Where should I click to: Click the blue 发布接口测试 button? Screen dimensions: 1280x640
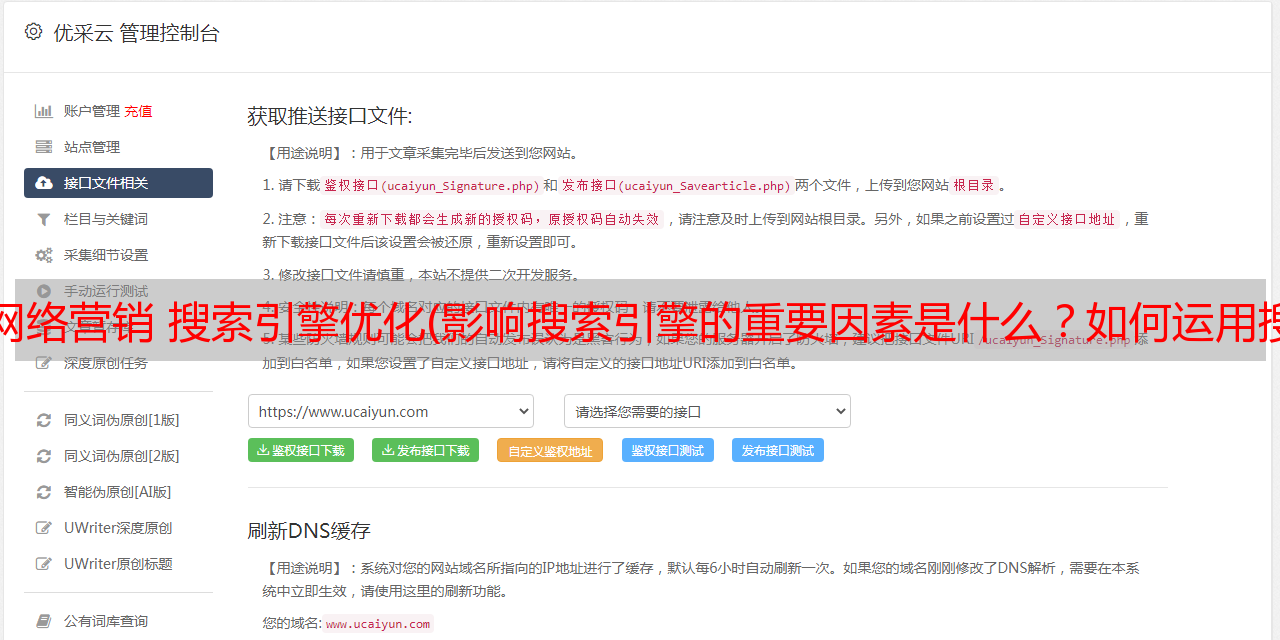coord(778,450)
